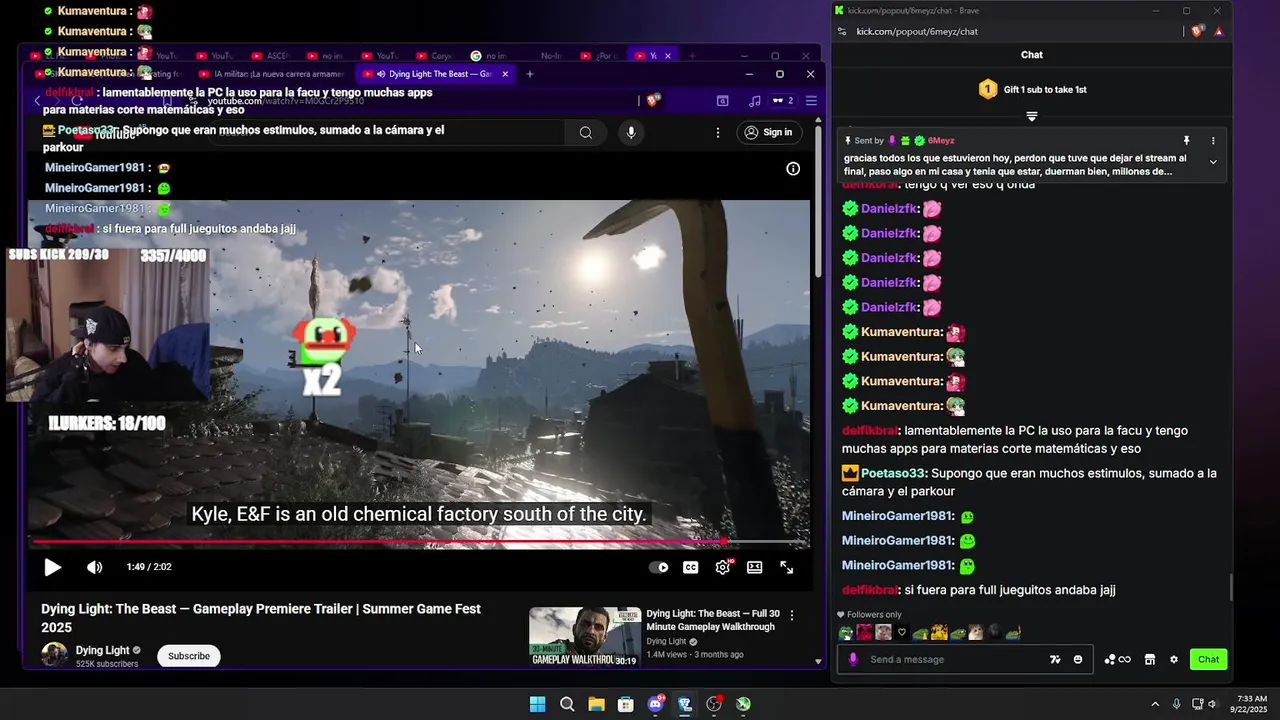The image size is (1280, 720).
Task: Open delfikbral username above 'si fuera para full'
Action: point(870,590)
